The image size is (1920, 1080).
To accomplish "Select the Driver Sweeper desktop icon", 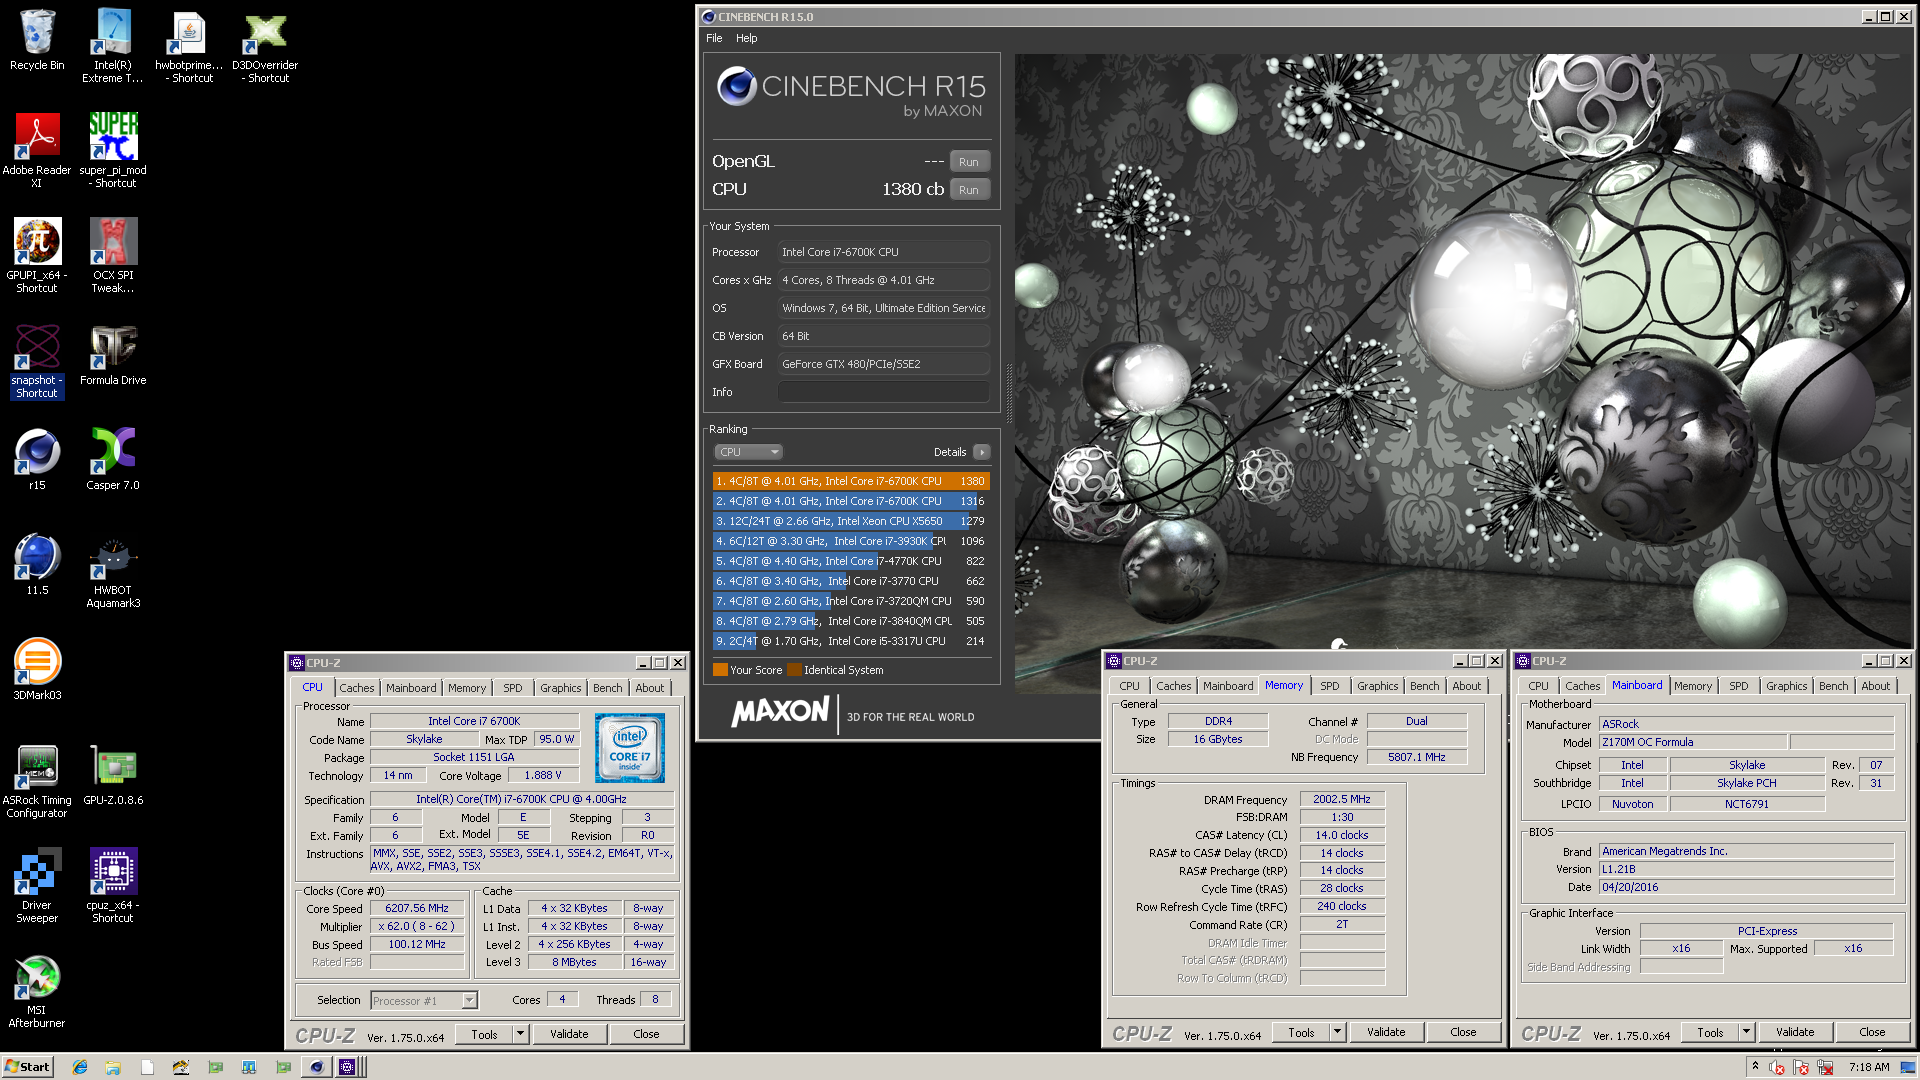I will click(x=37, y=885).
